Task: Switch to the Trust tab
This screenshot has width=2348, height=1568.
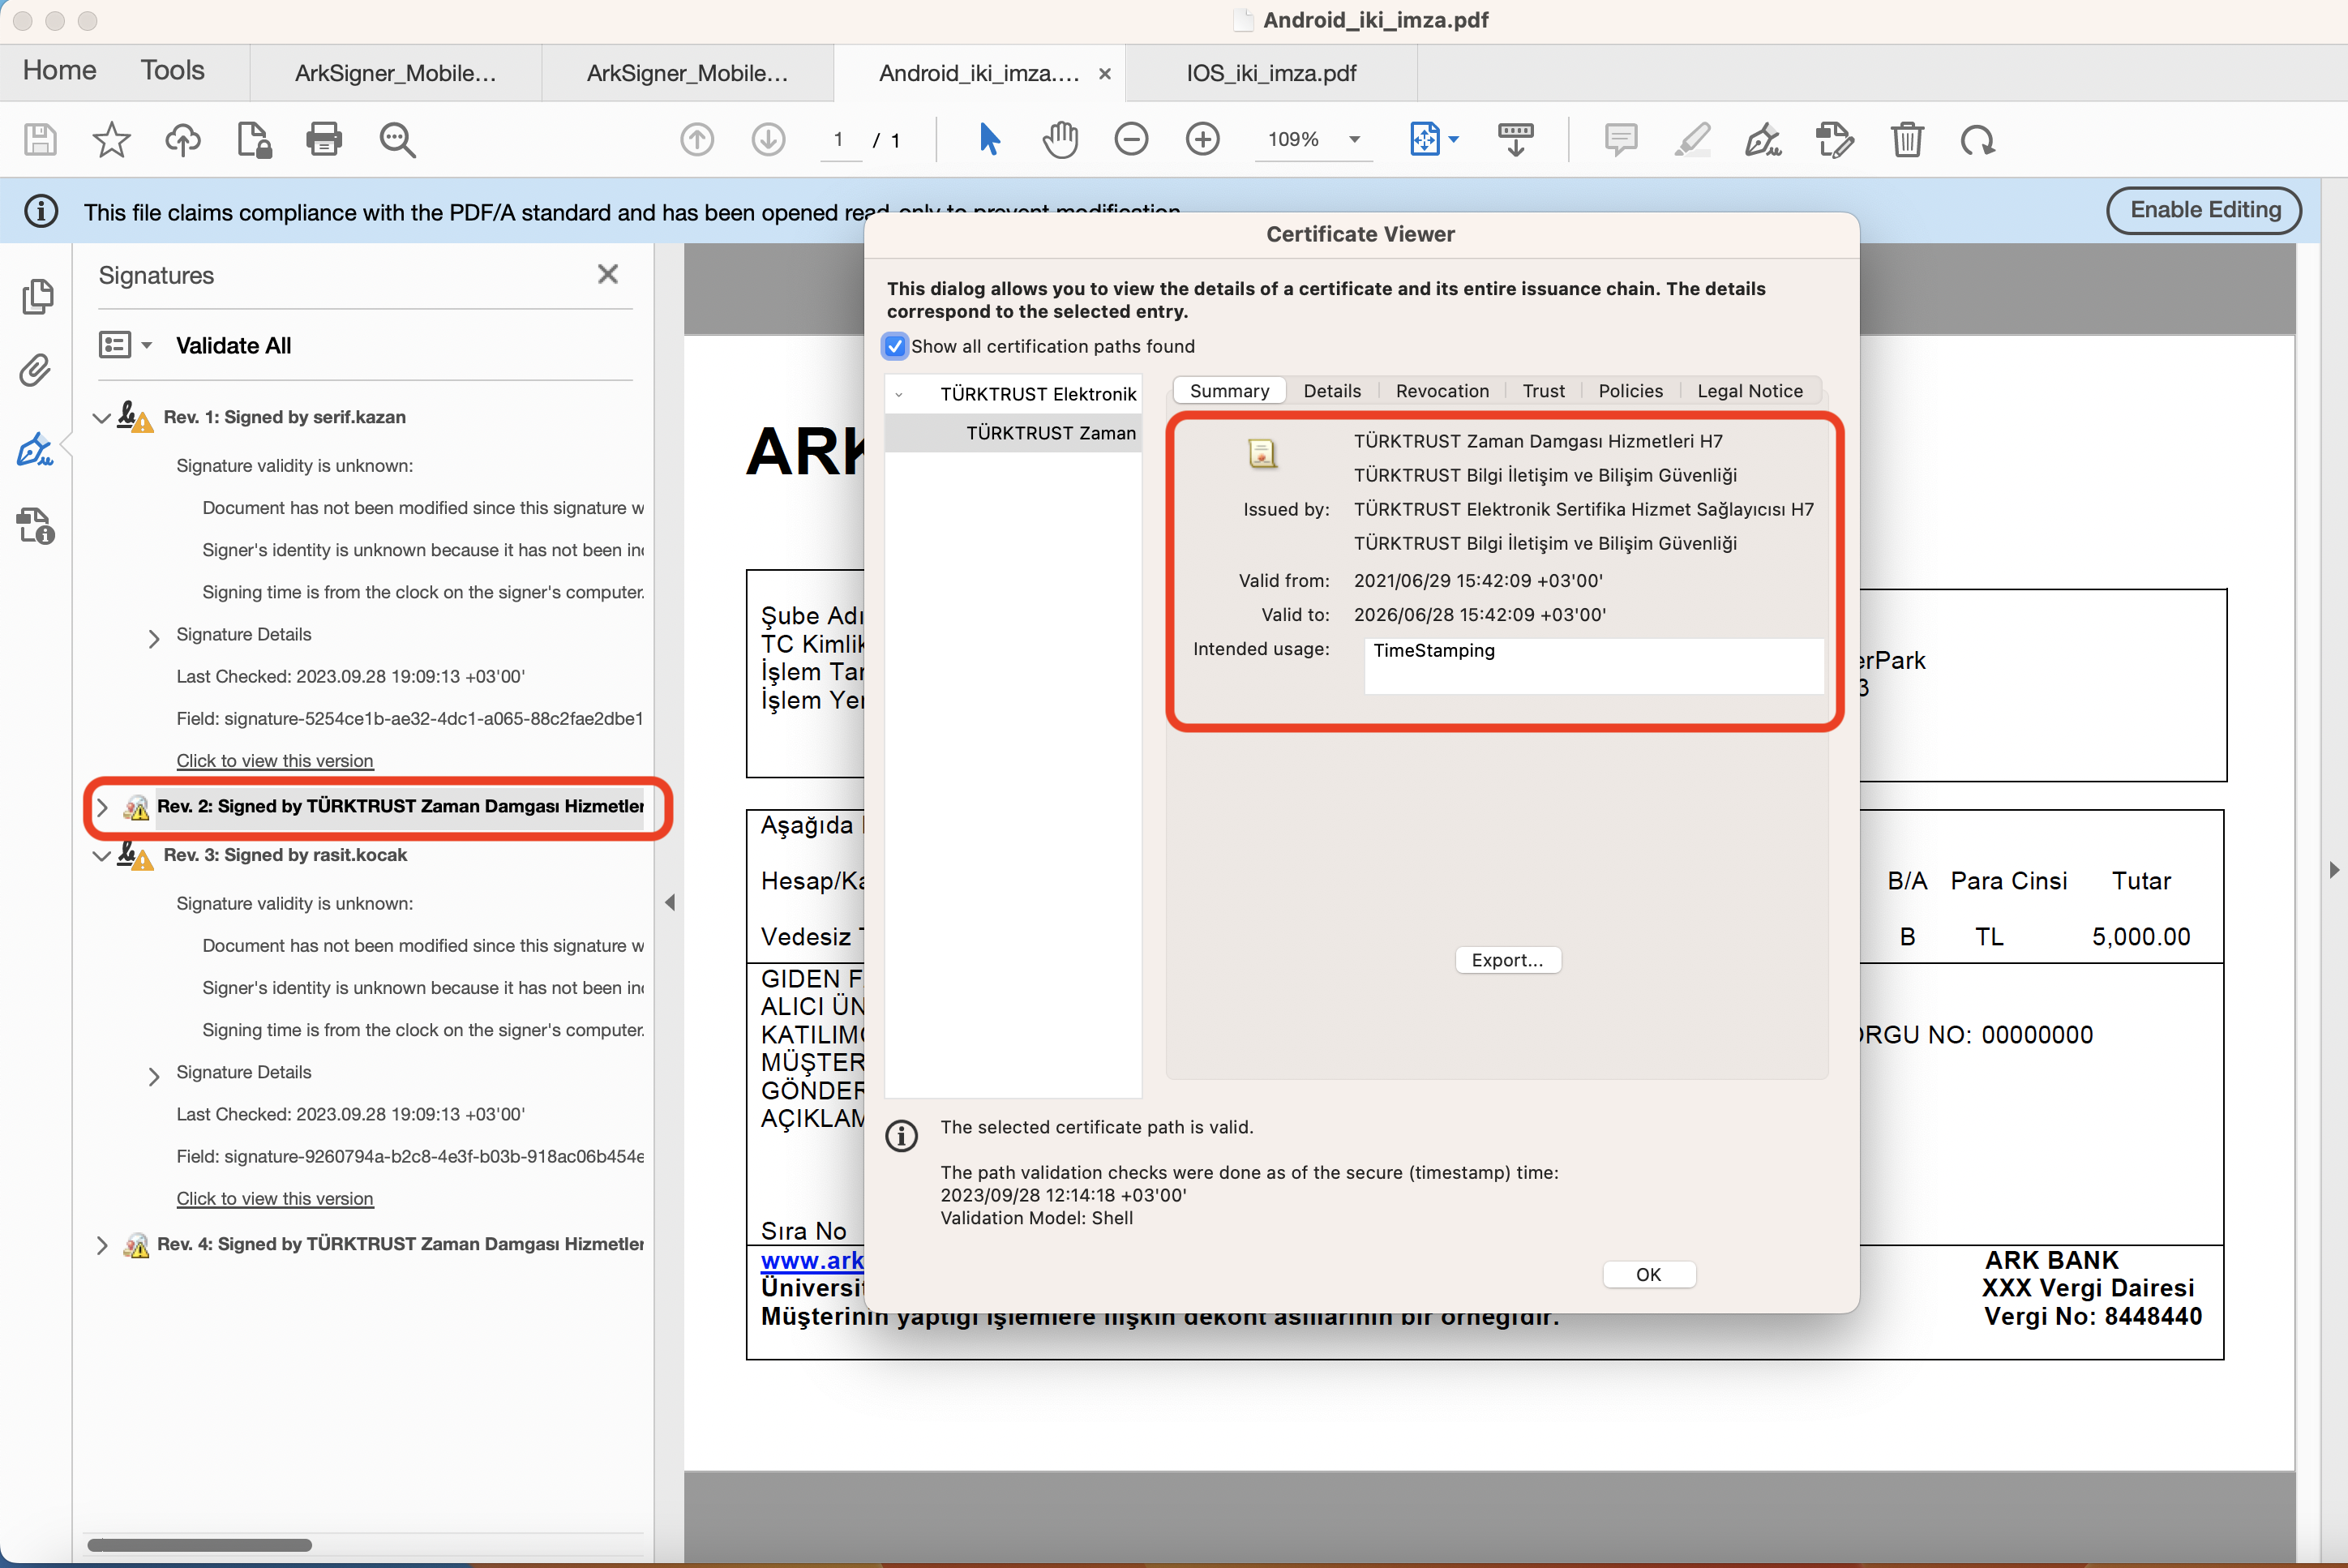Action: (x=1543, y=391)
